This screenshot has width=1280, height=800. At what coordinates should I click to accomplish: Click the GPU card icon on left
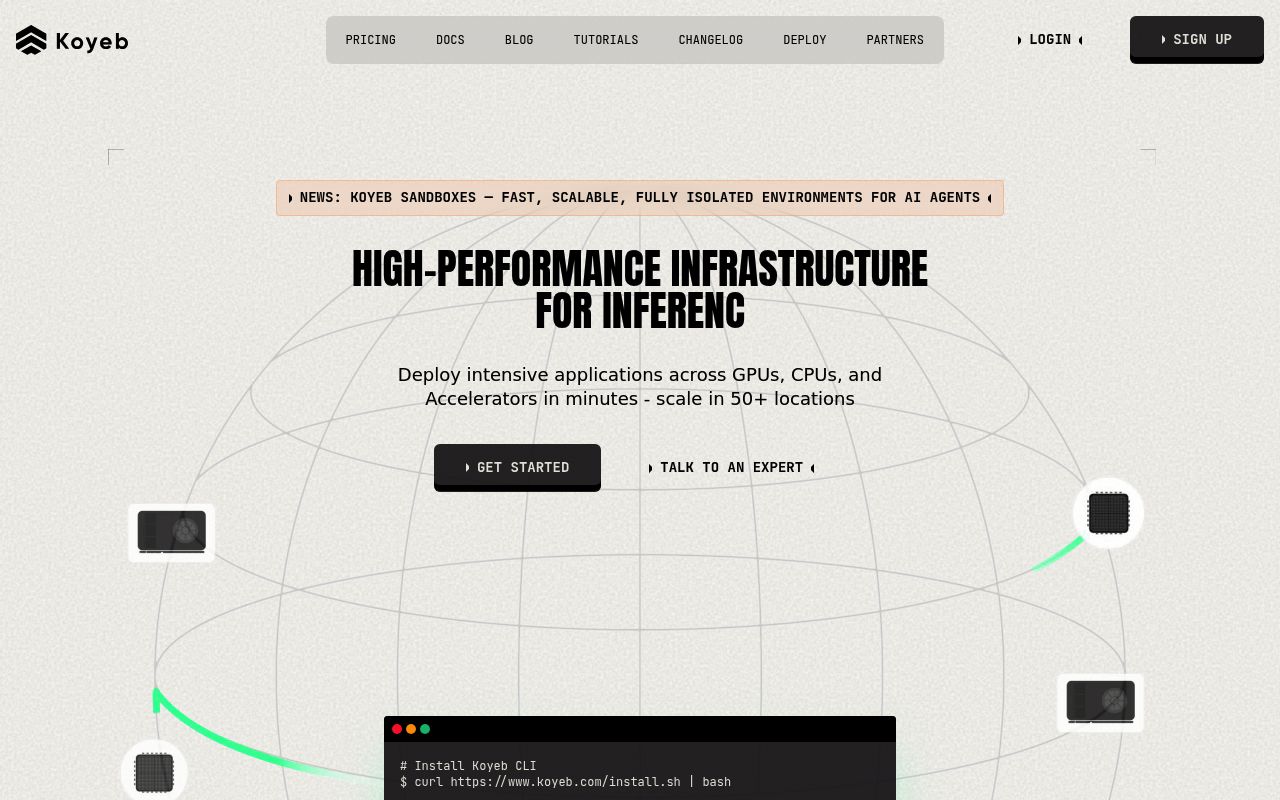[x=172, y=532]
